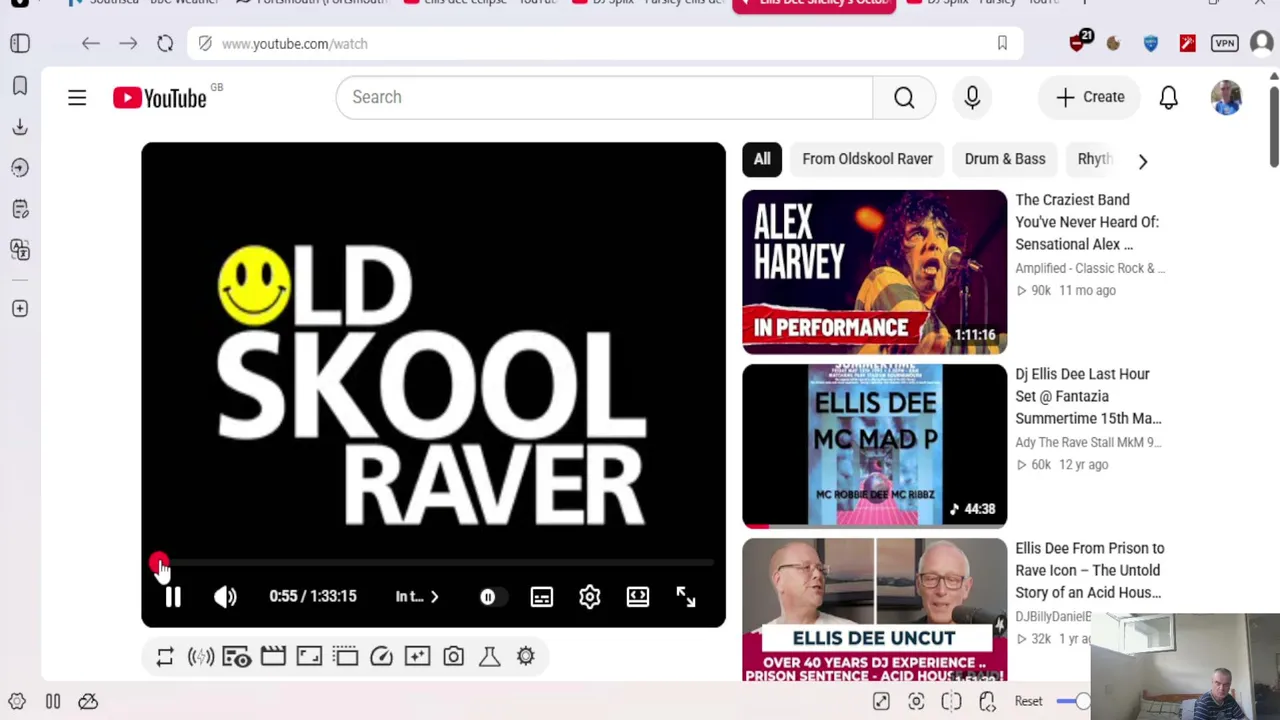The width and height of the screenshot is (1280, 720).
Task: Open the playback speed gauge icon
Action: 381,656
